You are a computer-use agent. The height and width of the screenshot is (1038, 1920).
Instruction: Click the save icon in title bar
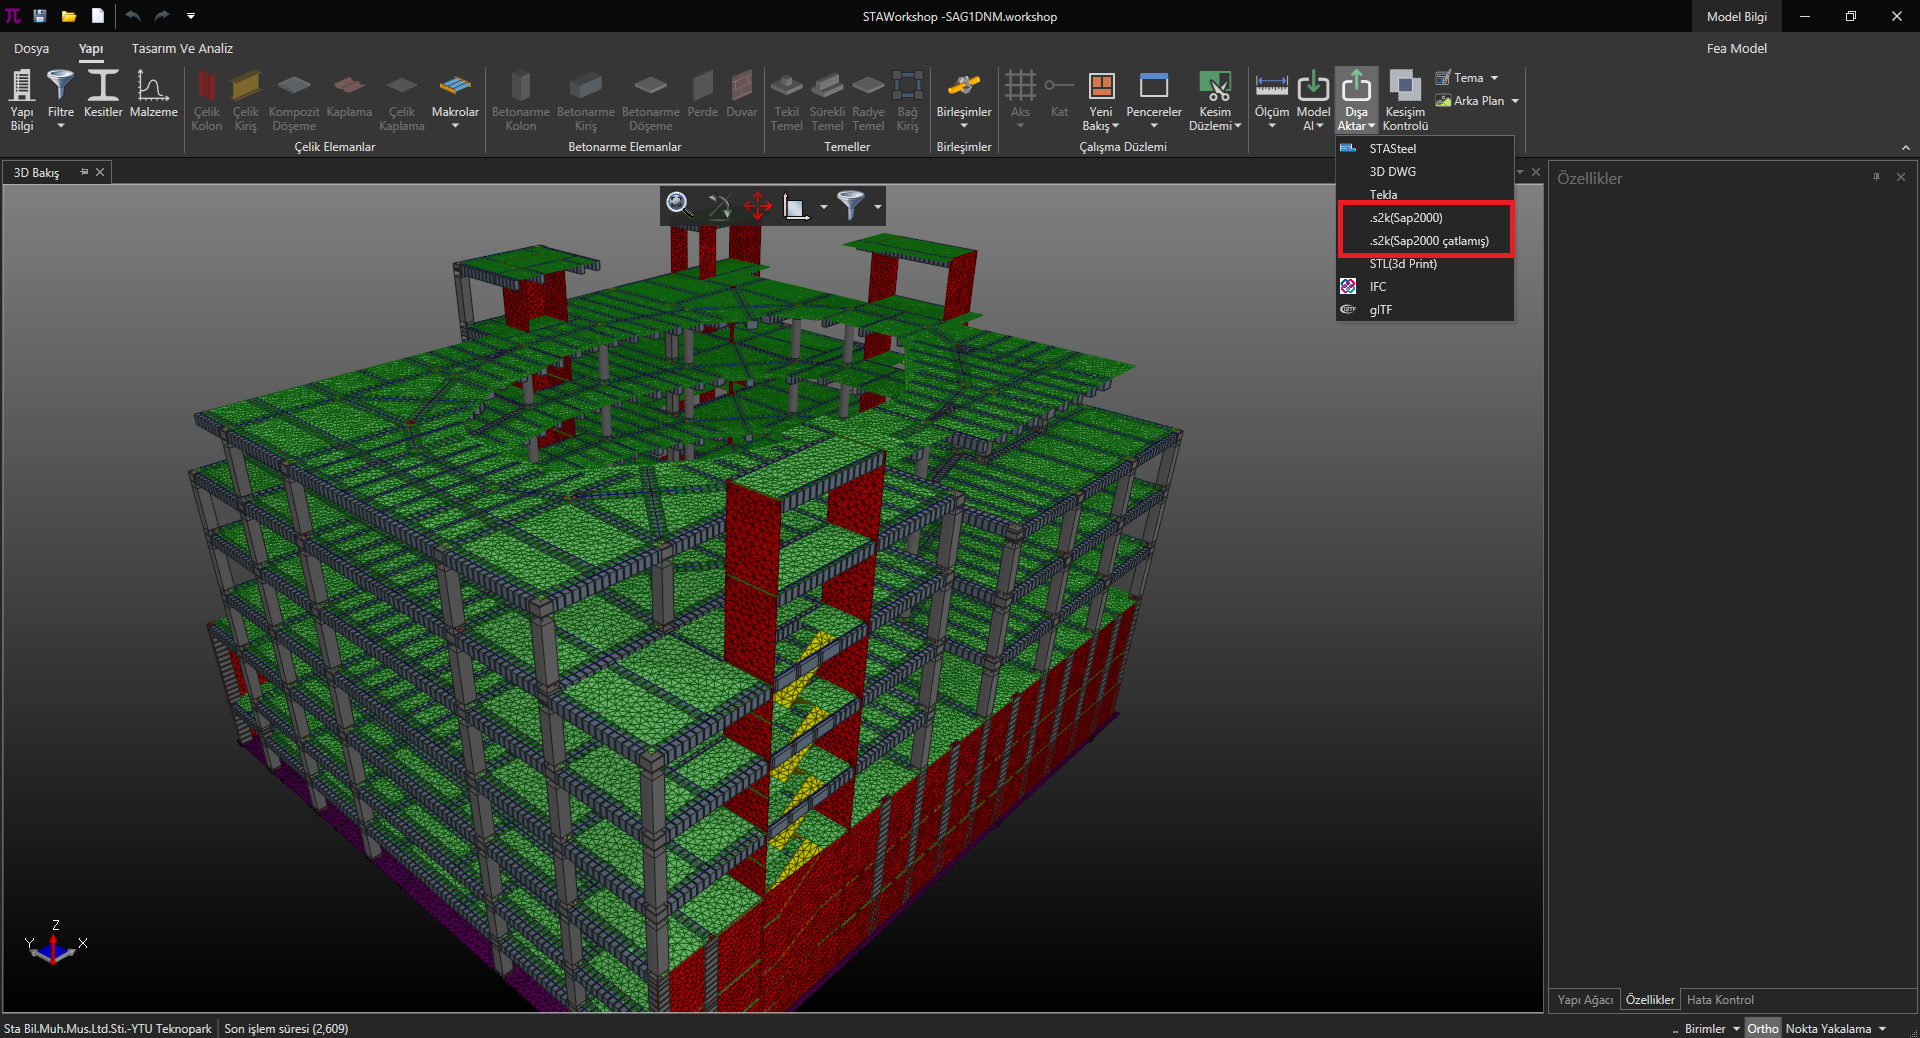[40, 16]
